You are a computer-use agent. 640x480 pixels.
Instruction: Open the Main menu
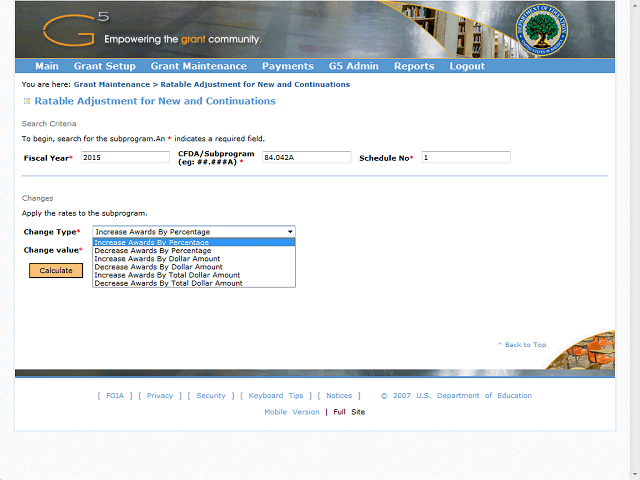pyautogui.click(x=47, y=66)
